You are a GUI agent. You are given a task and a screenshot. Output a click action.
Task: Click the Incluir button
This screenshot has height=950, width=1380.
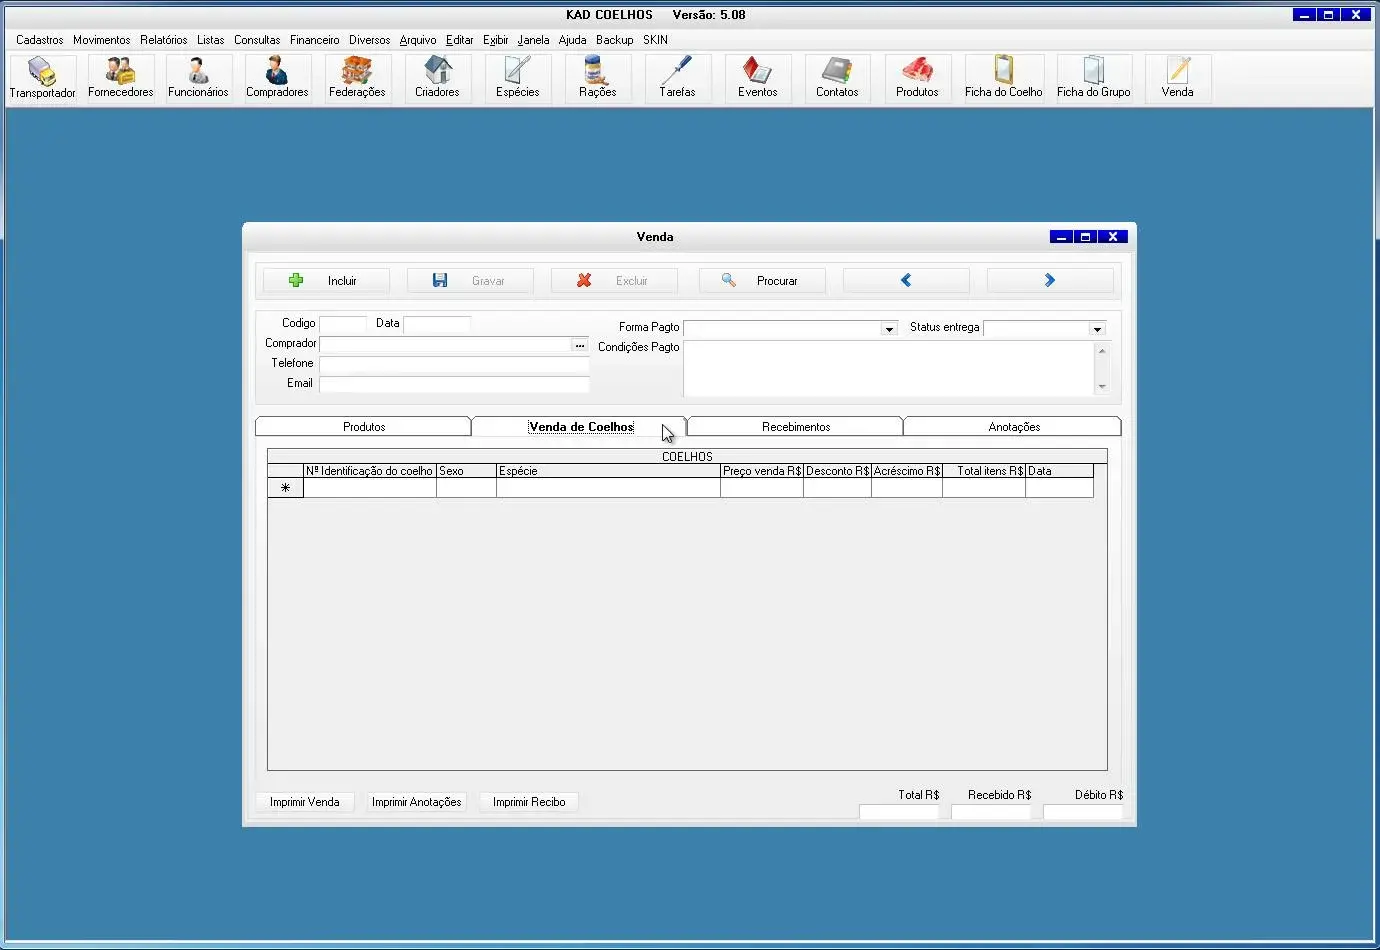[x=326, y=281]
